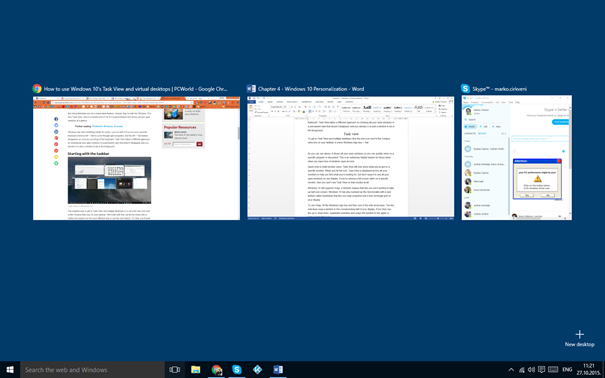Click the volume speaker tray icon
This screenshot has width=605, height=378.
pyautogui.click(x=531, y=370)
